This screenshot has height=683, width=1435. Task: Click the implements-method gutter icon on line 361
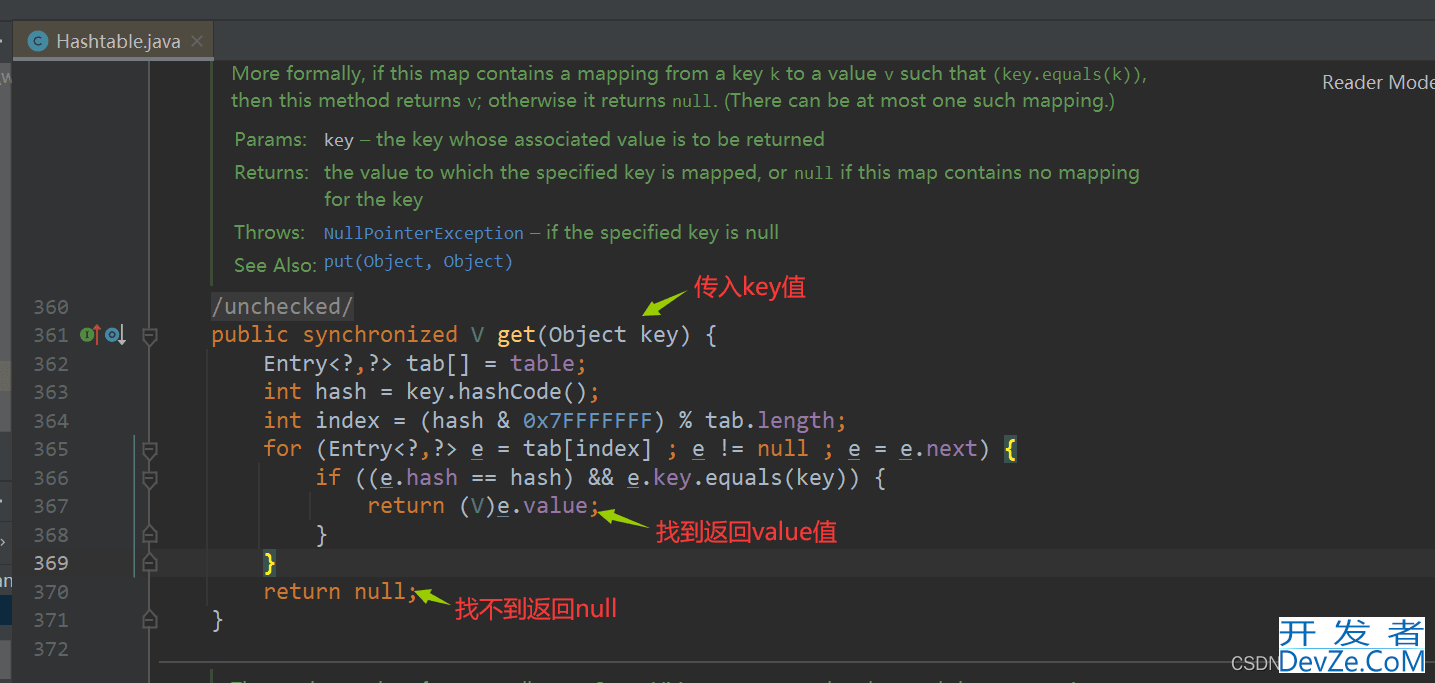point(89,335)
